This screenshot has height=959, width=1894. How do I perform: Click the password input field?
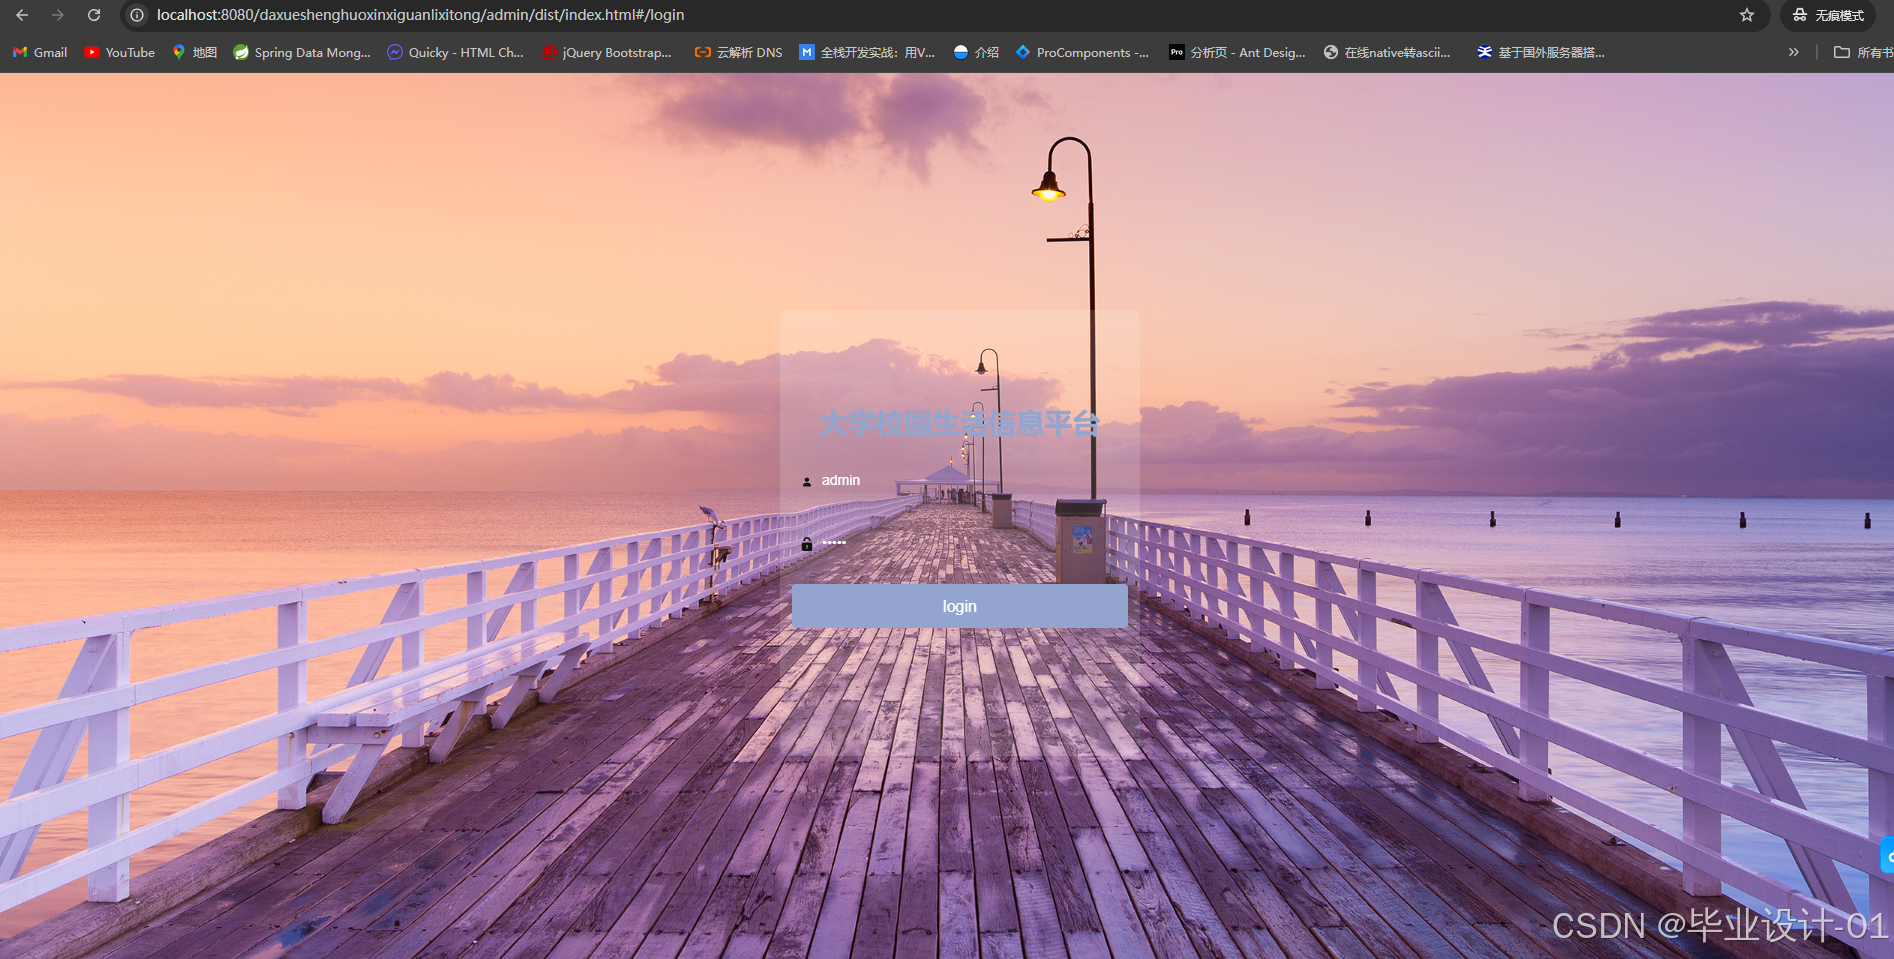pyautogui.click(x=960, y=543)
